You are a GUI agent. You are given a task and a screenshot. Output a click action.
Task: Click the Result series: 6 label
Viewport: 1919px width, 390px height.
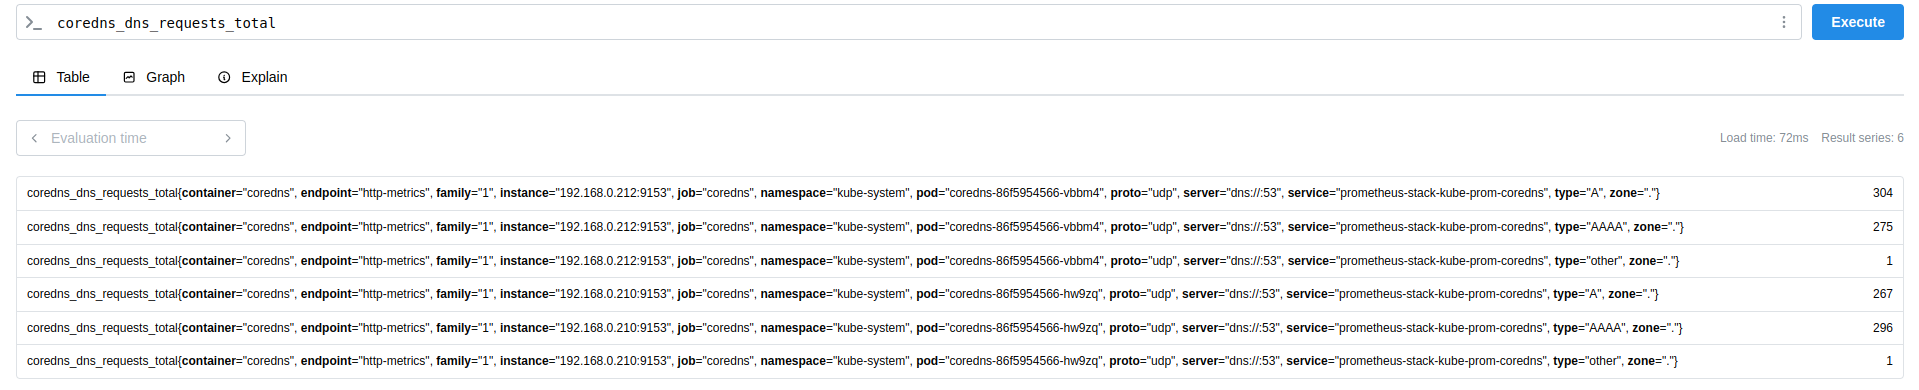coord(1862,138)
